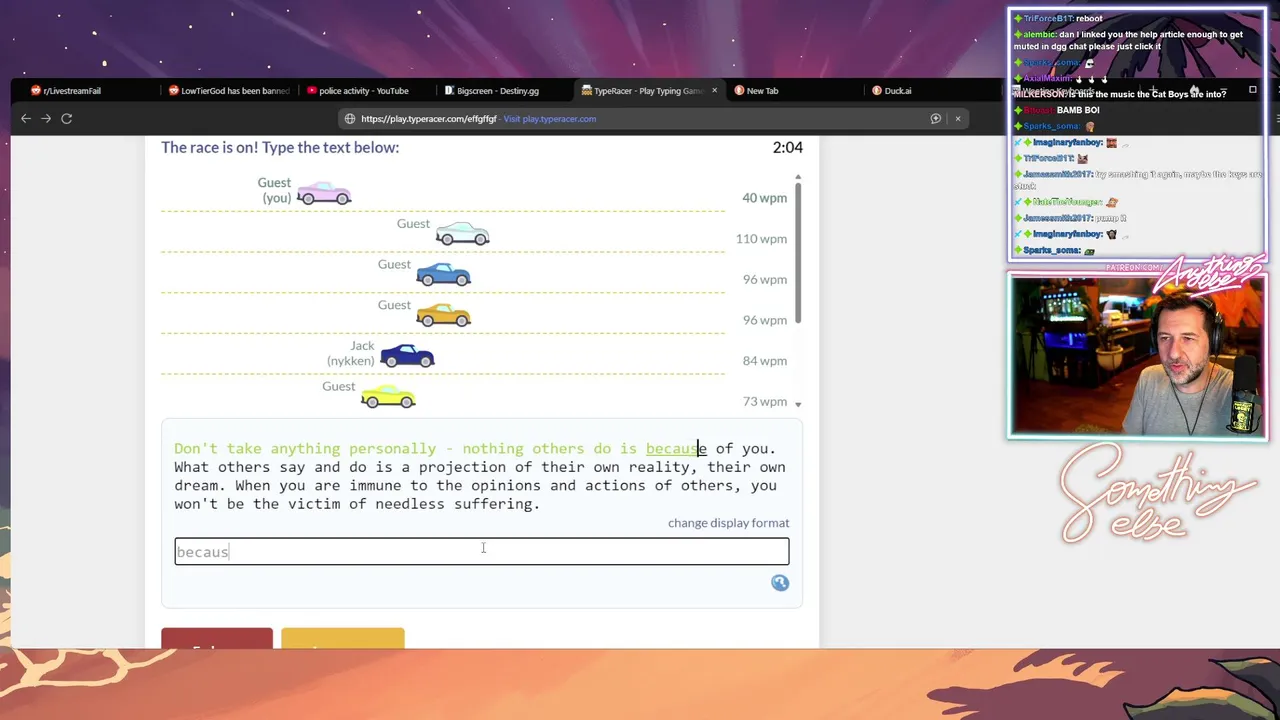
Task: Click the yellow button below the typing area
Action: [x=343, y=638]
